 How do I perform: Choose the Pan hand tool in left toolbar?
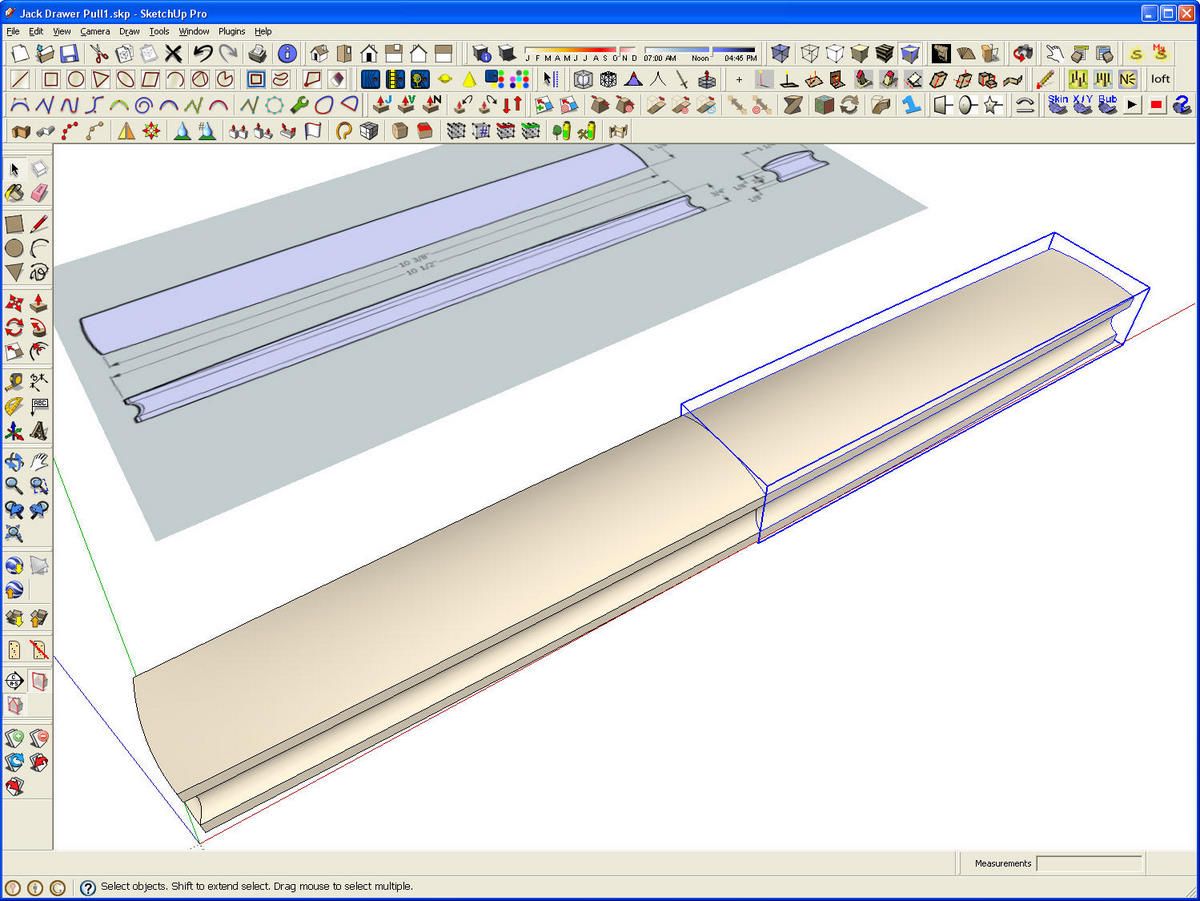pyautogui.click(x=39, y=461)
